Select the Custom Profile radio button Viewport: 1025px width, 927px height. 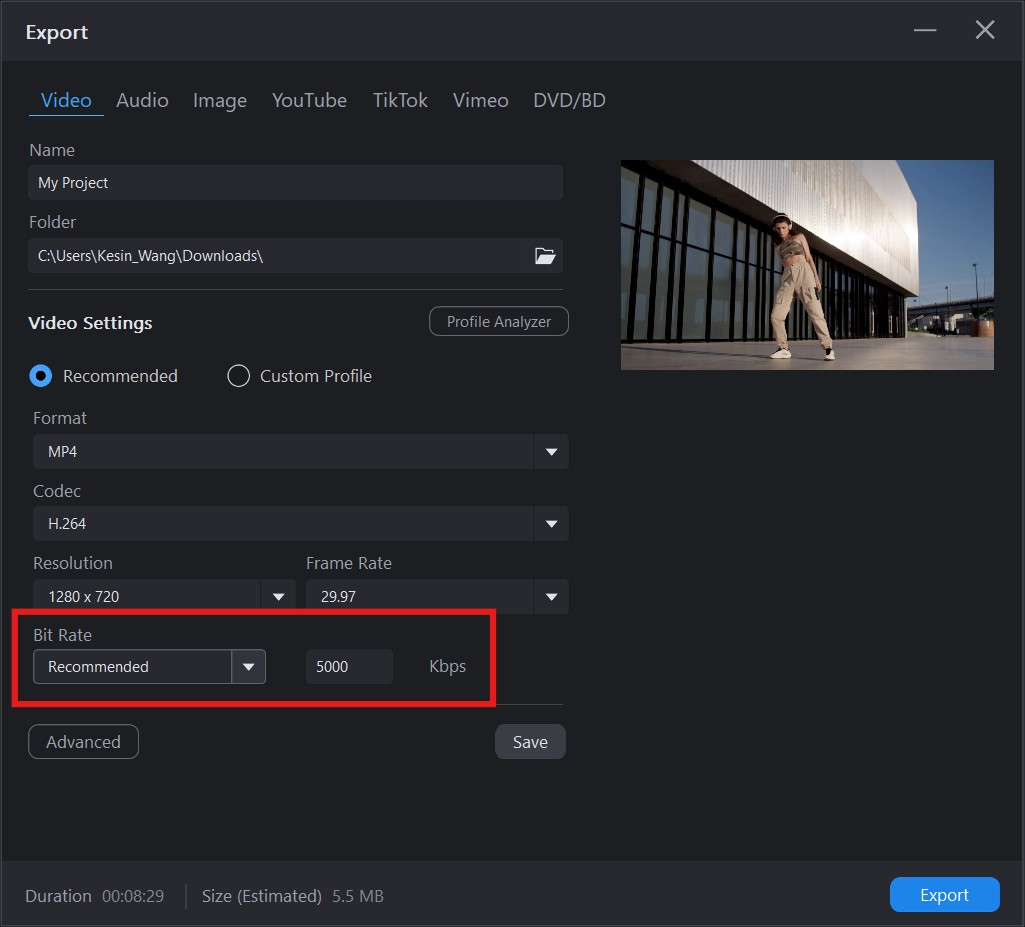point(238,376)
